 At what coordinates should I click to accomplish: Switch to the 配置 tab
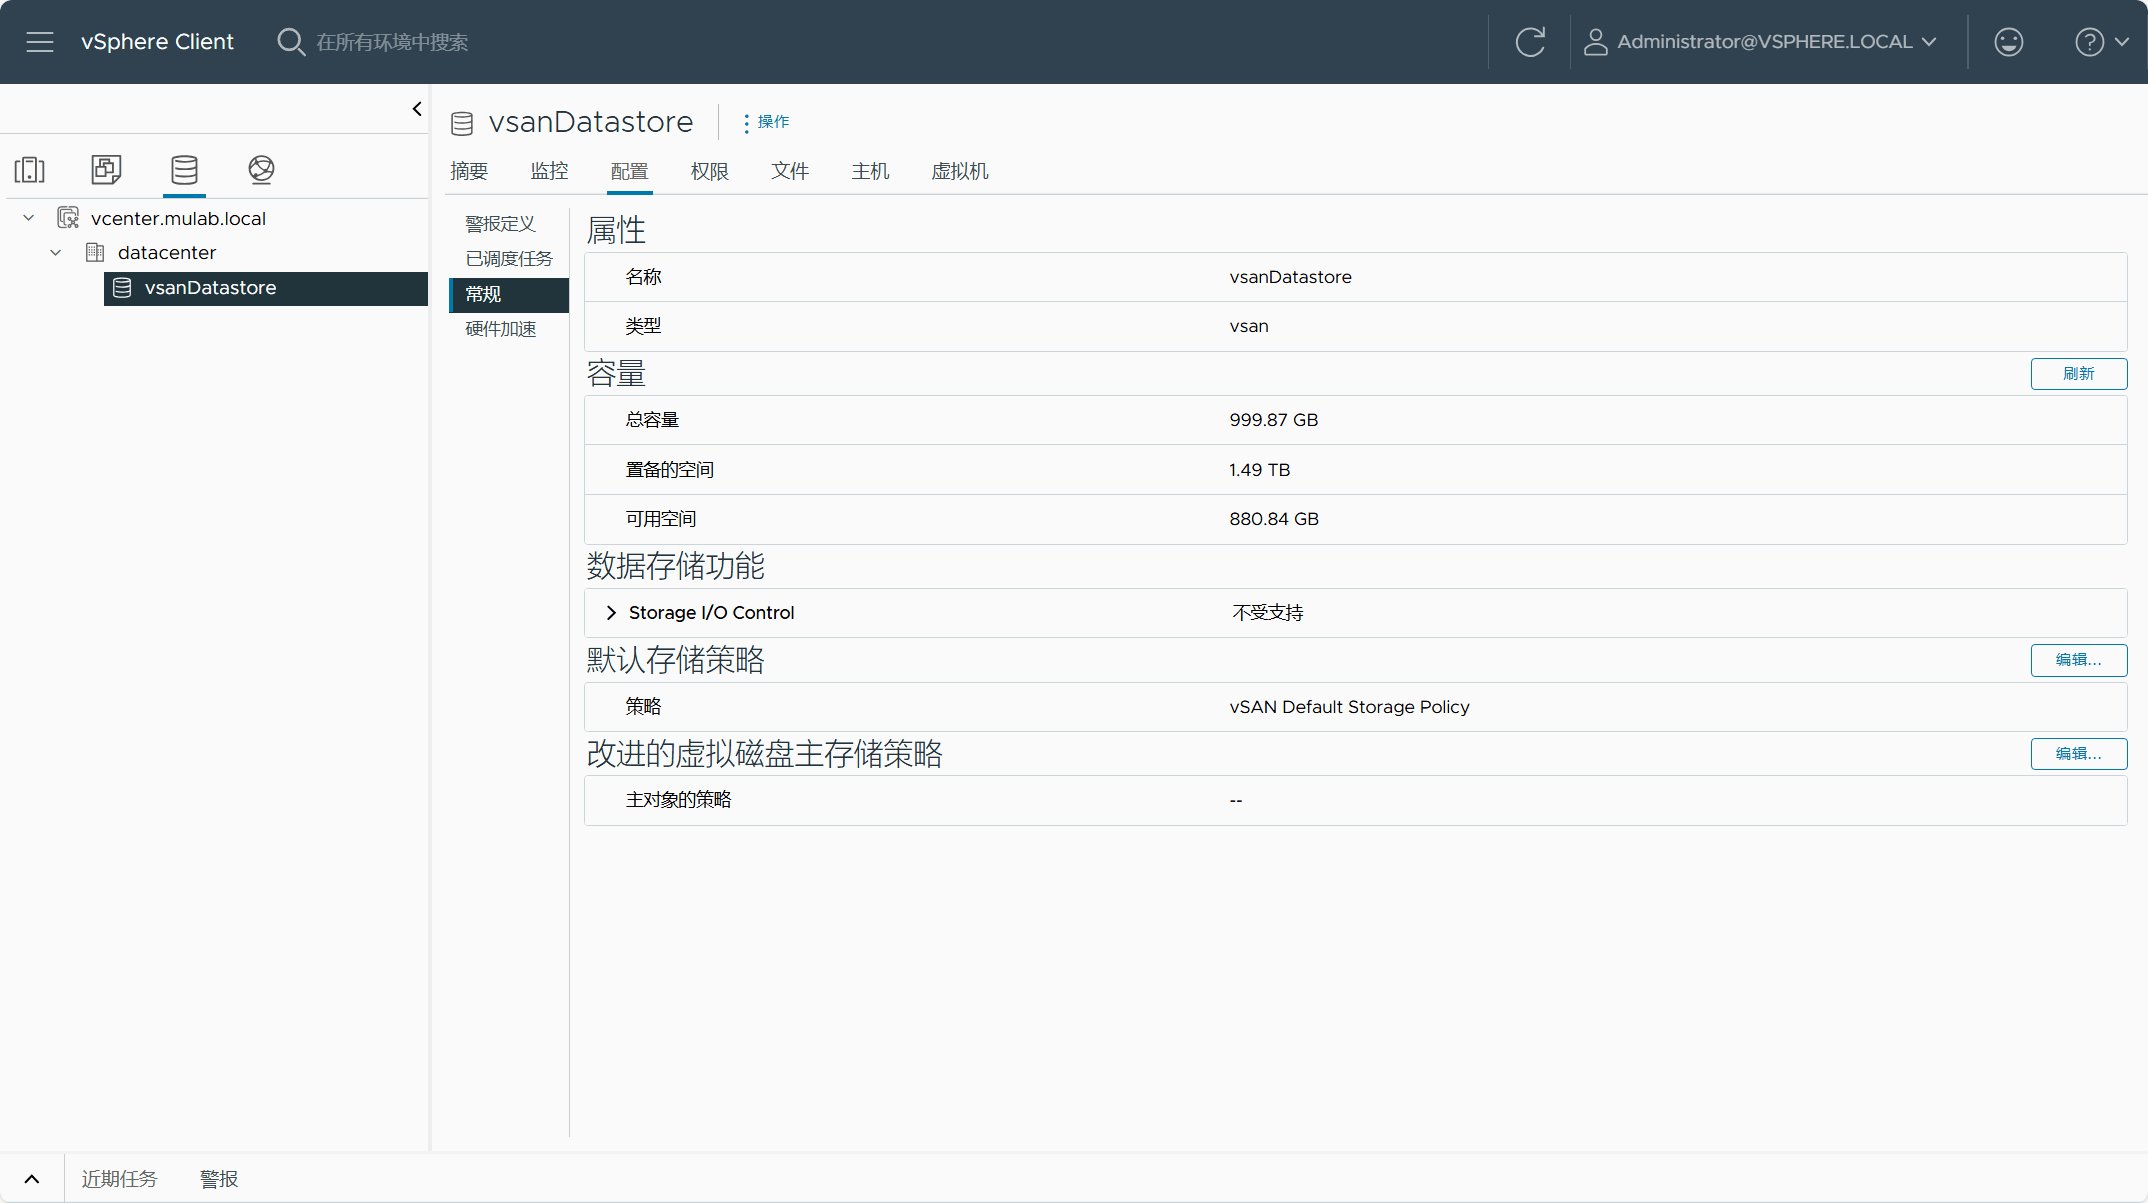[630, 171]
